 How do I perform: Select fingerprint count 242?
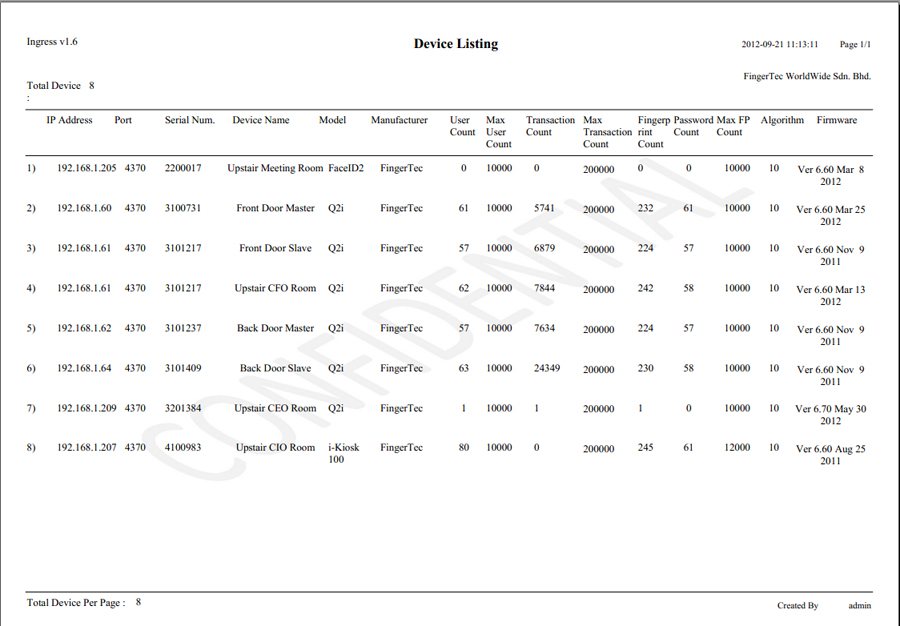[646, 288]
